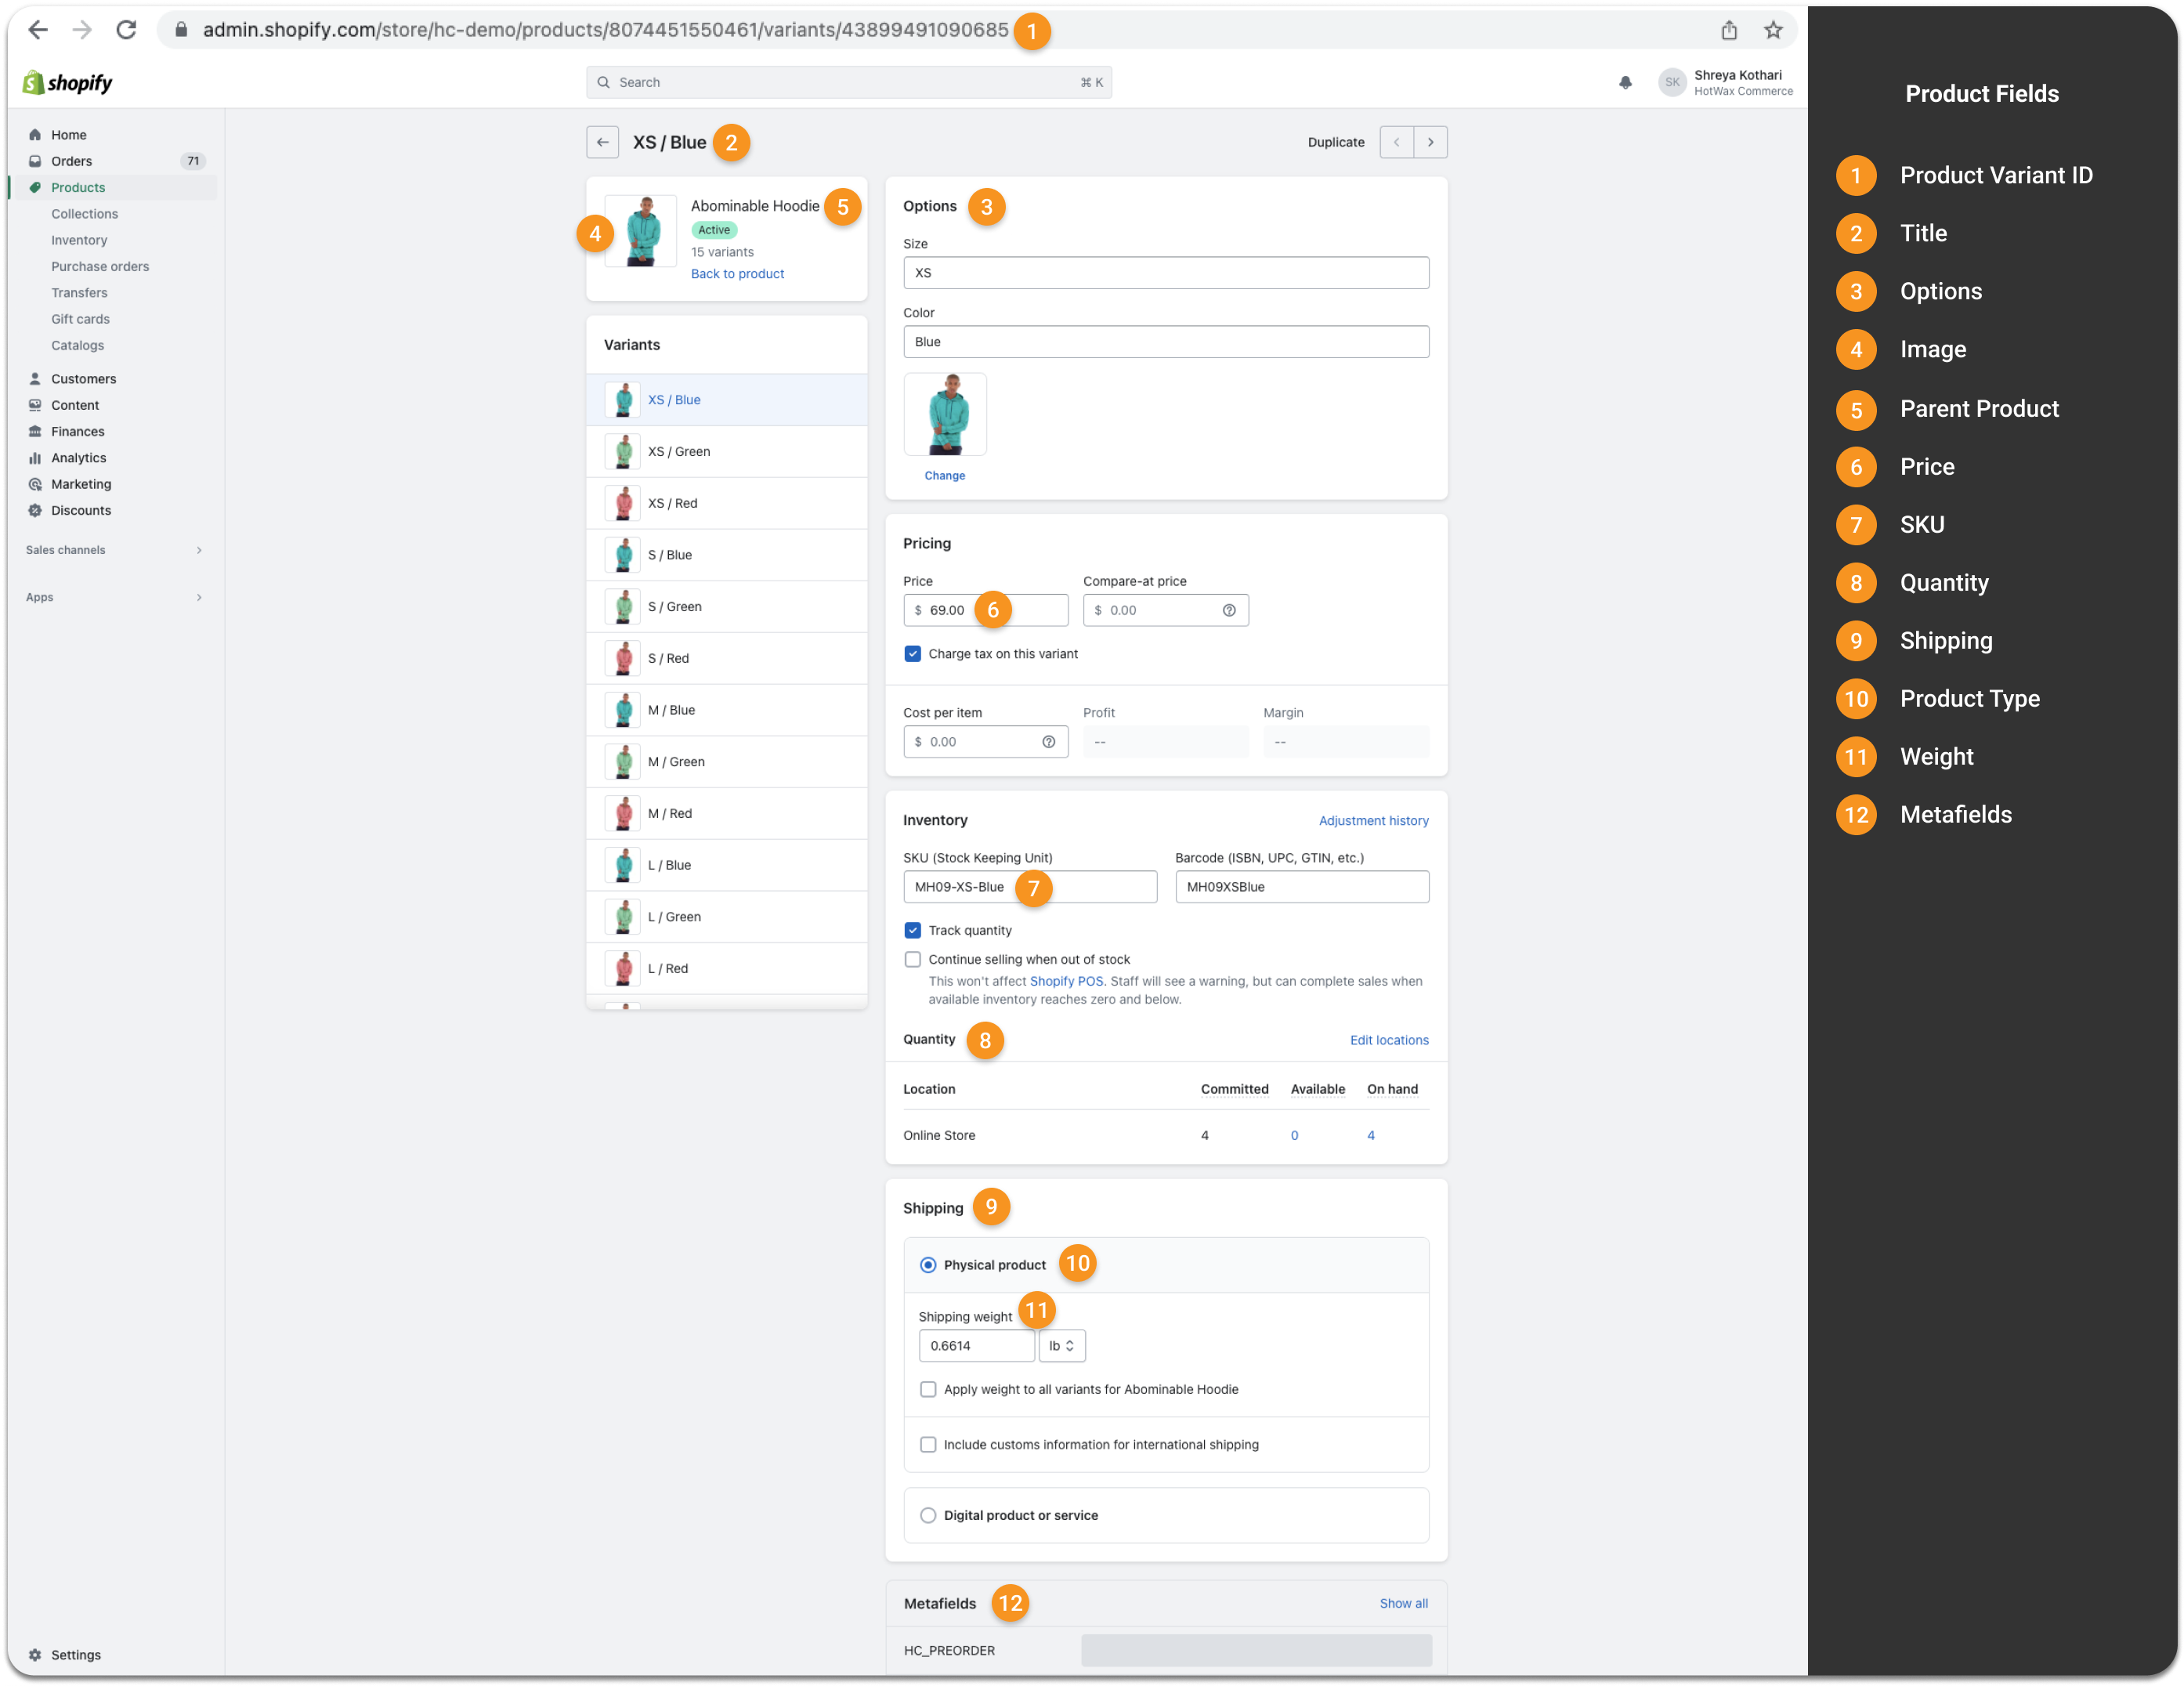Toggle Charge tax on this variant
The image size is (2184, 1686).
click(912, 654)
